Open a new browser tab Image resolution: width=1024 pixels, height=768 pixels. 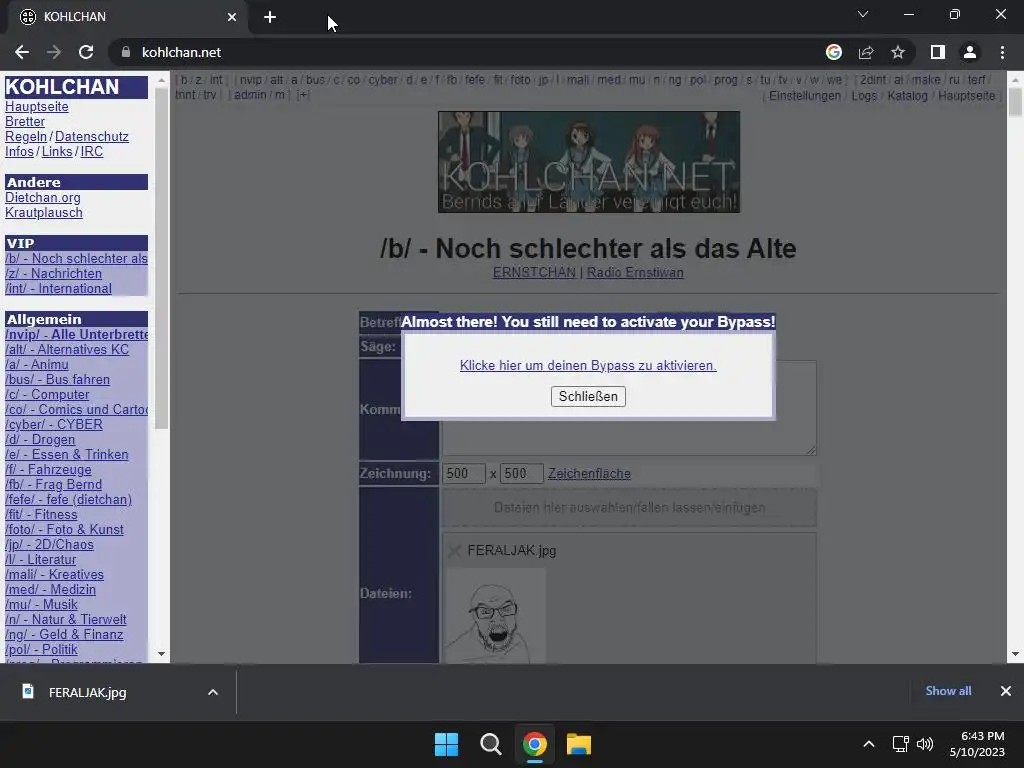click(270, 17)
